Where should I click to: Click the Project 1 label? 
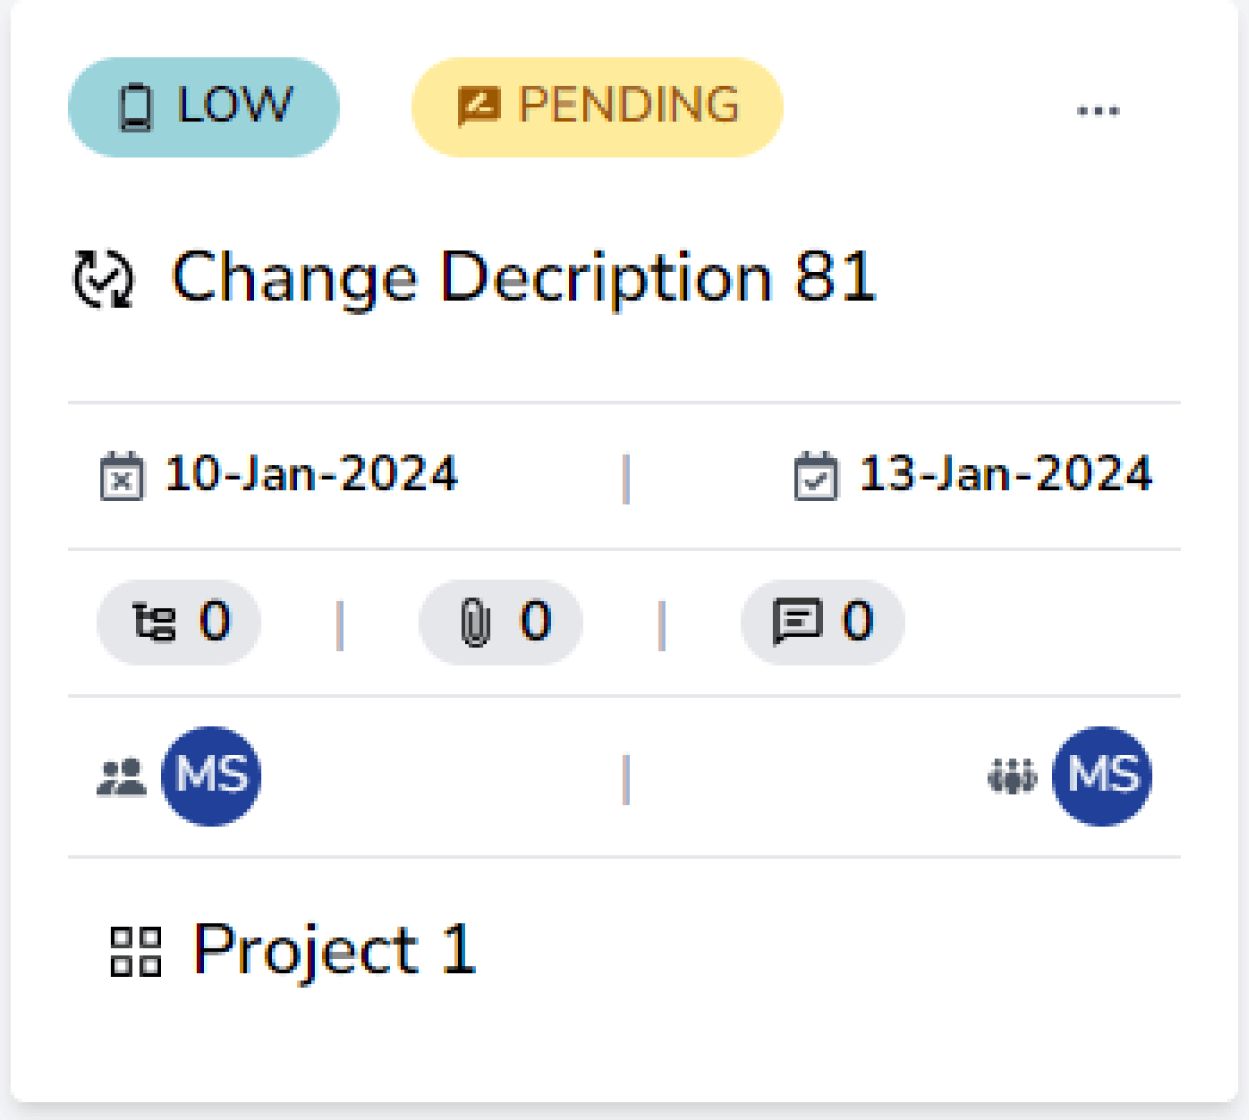point(335,950)
